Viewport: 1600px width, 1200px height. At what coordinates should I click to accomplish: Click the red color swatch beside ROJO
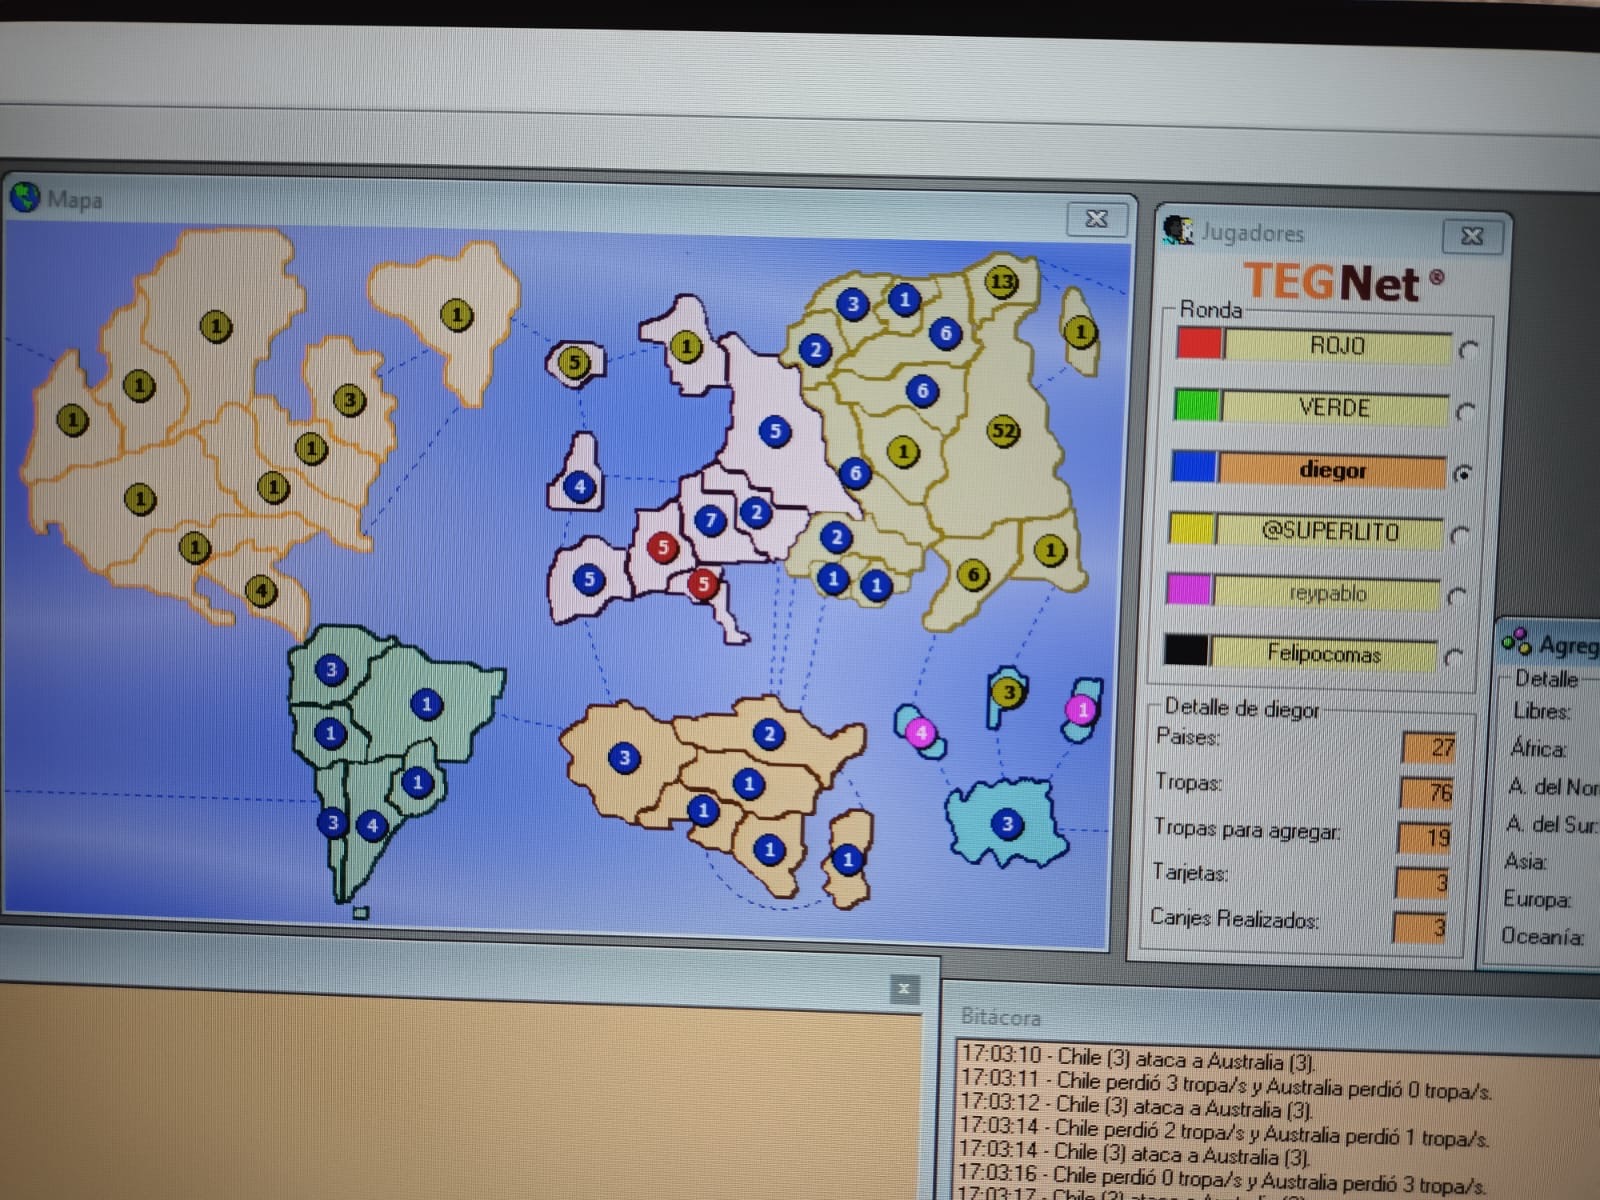(x=1199, y=343)
